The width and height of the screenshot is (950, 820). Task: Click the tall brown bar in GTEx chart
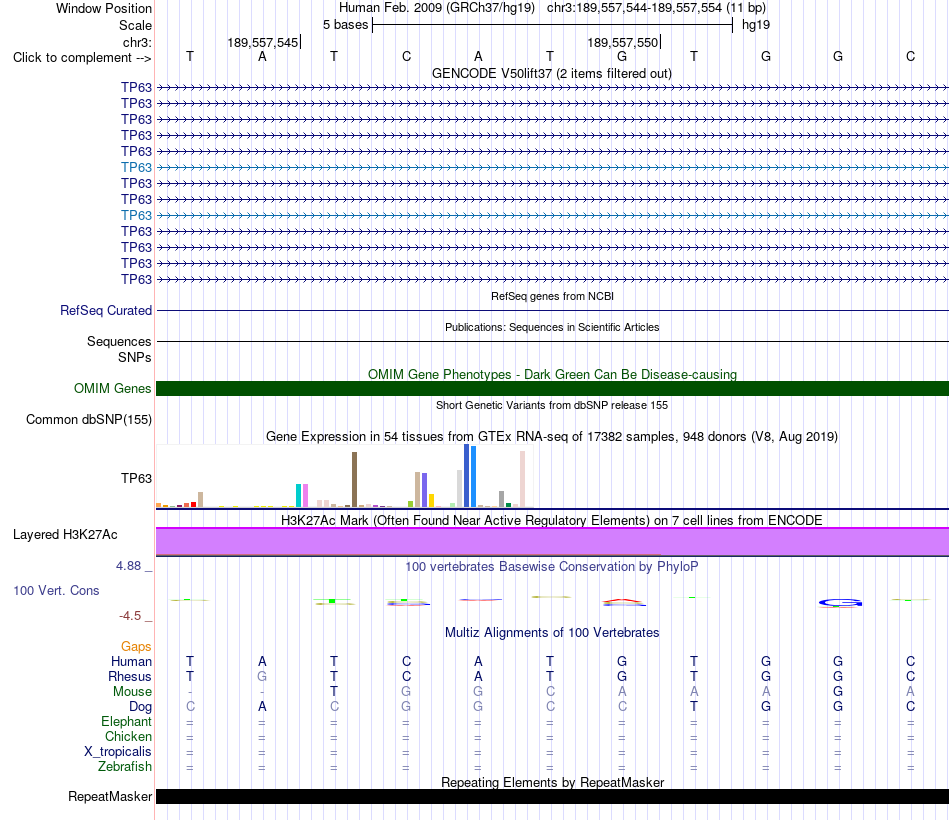coord(354,479)
